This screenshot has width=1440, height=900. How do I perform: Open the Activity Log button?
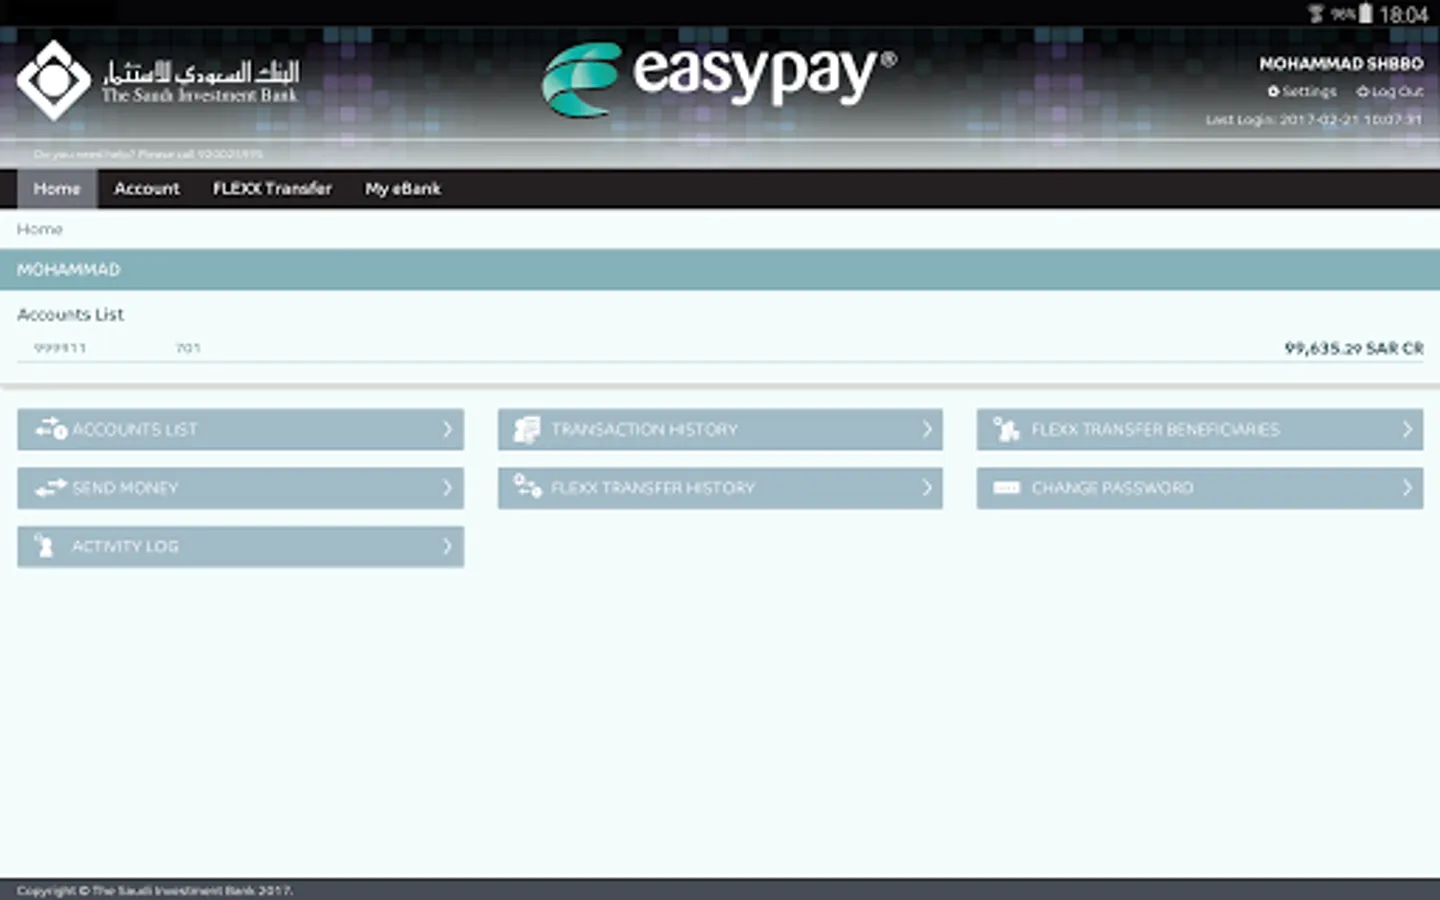[x=240, y=547]
